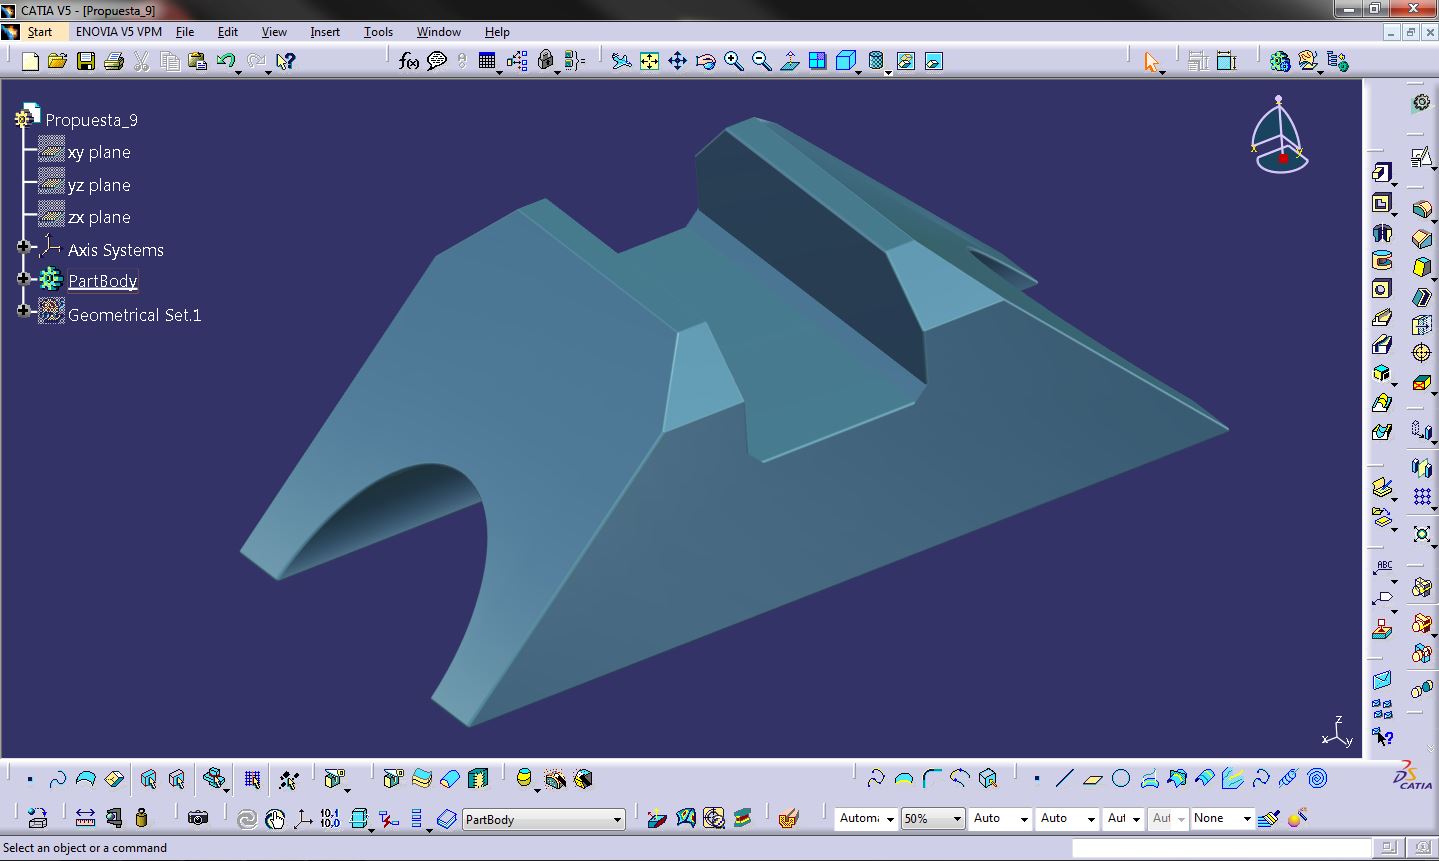Image resolution: width=1439 pixels, height=861 pixels.
Task: Open the Help menu
Action: click(x=497, y=32)
